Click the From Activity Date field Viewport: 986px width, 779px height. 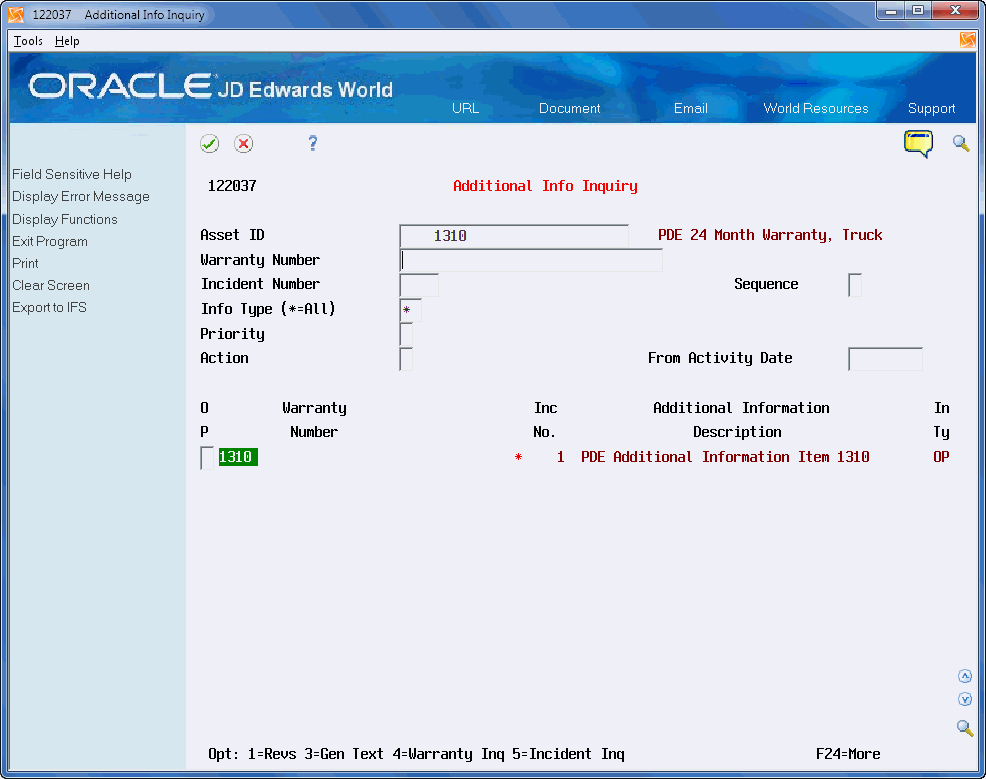[885, 359]
